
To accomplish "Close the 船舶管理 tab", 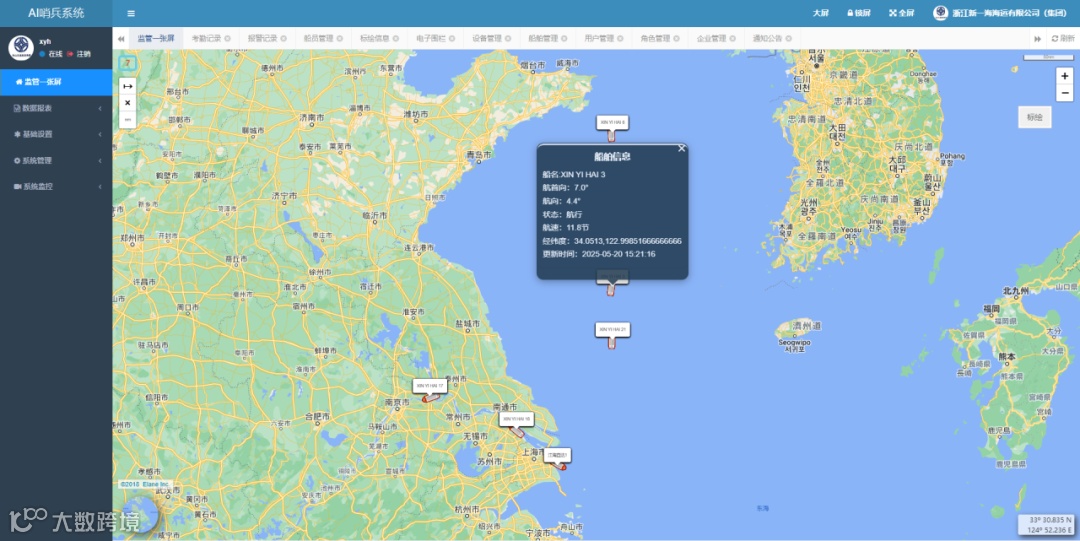I will pos(564,39).
